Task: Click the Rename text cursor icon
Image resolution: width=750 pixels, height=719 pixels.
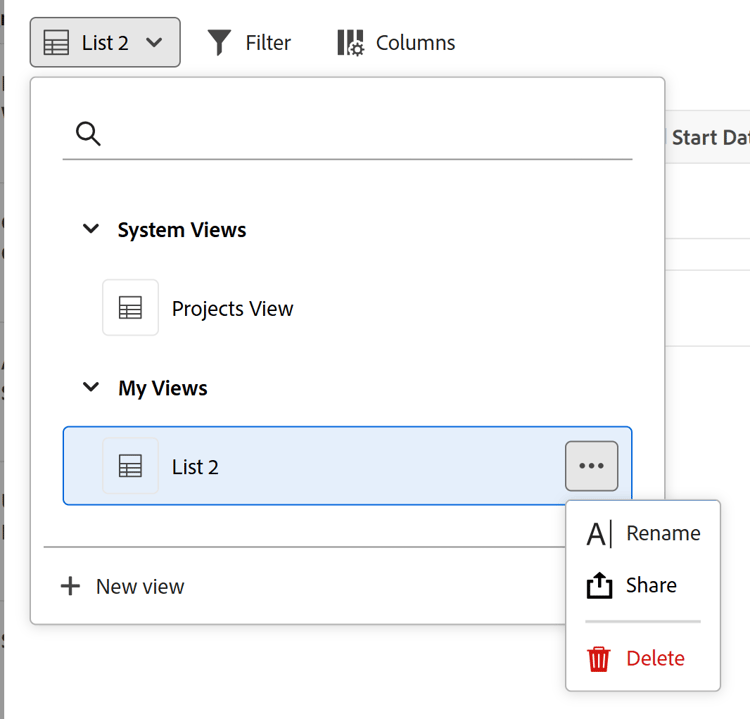Action: coord(599,534)
